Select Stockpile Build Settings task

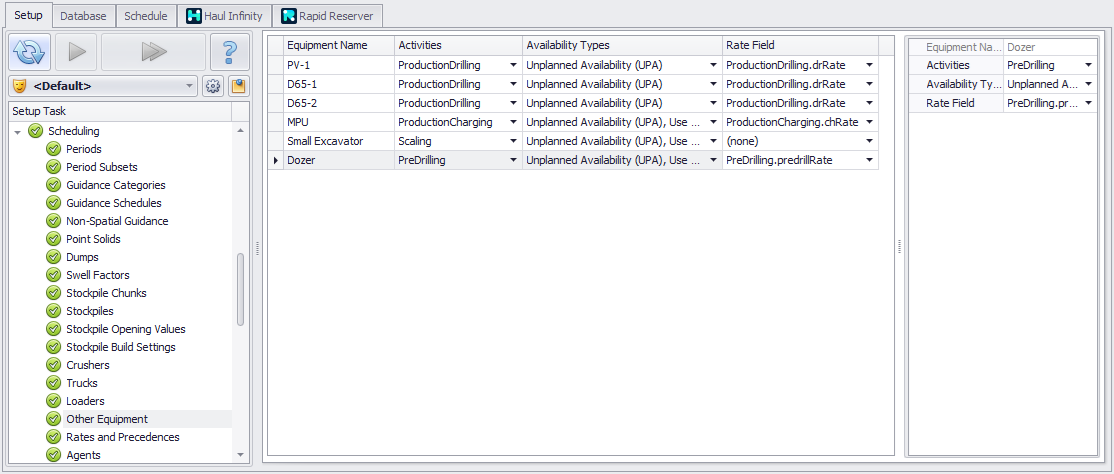pyautogui.click(x=121, y=347)
